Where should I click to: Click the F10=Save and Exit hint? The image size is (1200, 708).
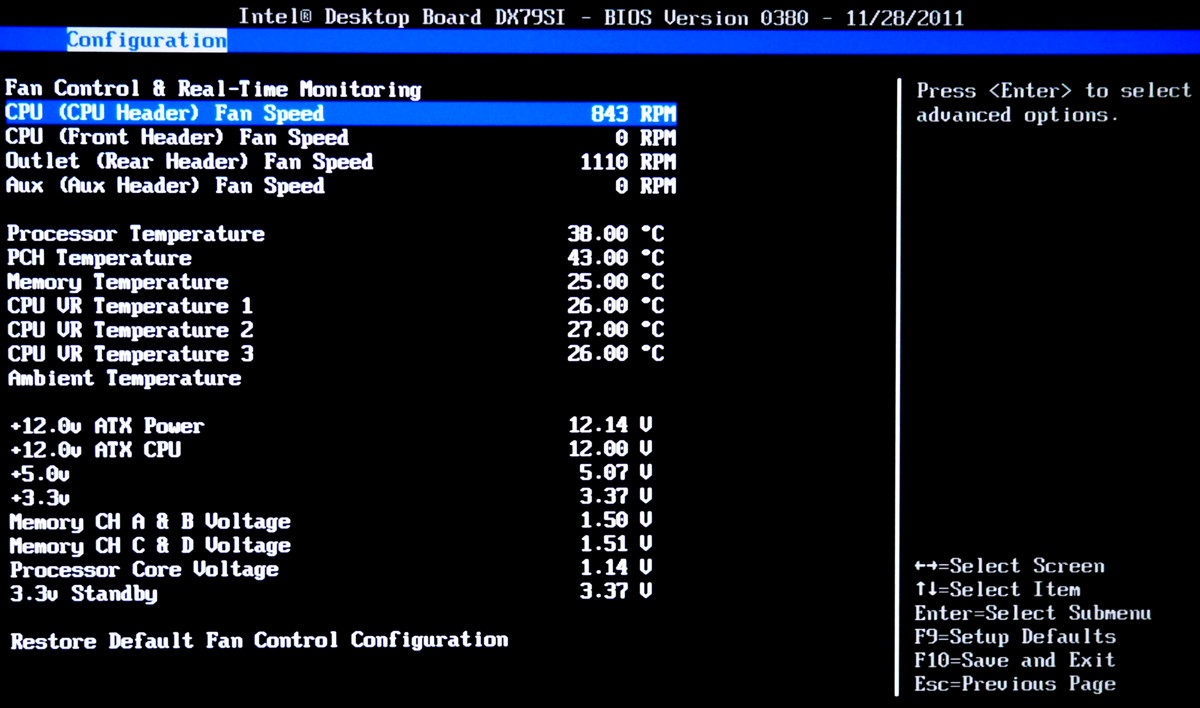tap(1015, 661)
